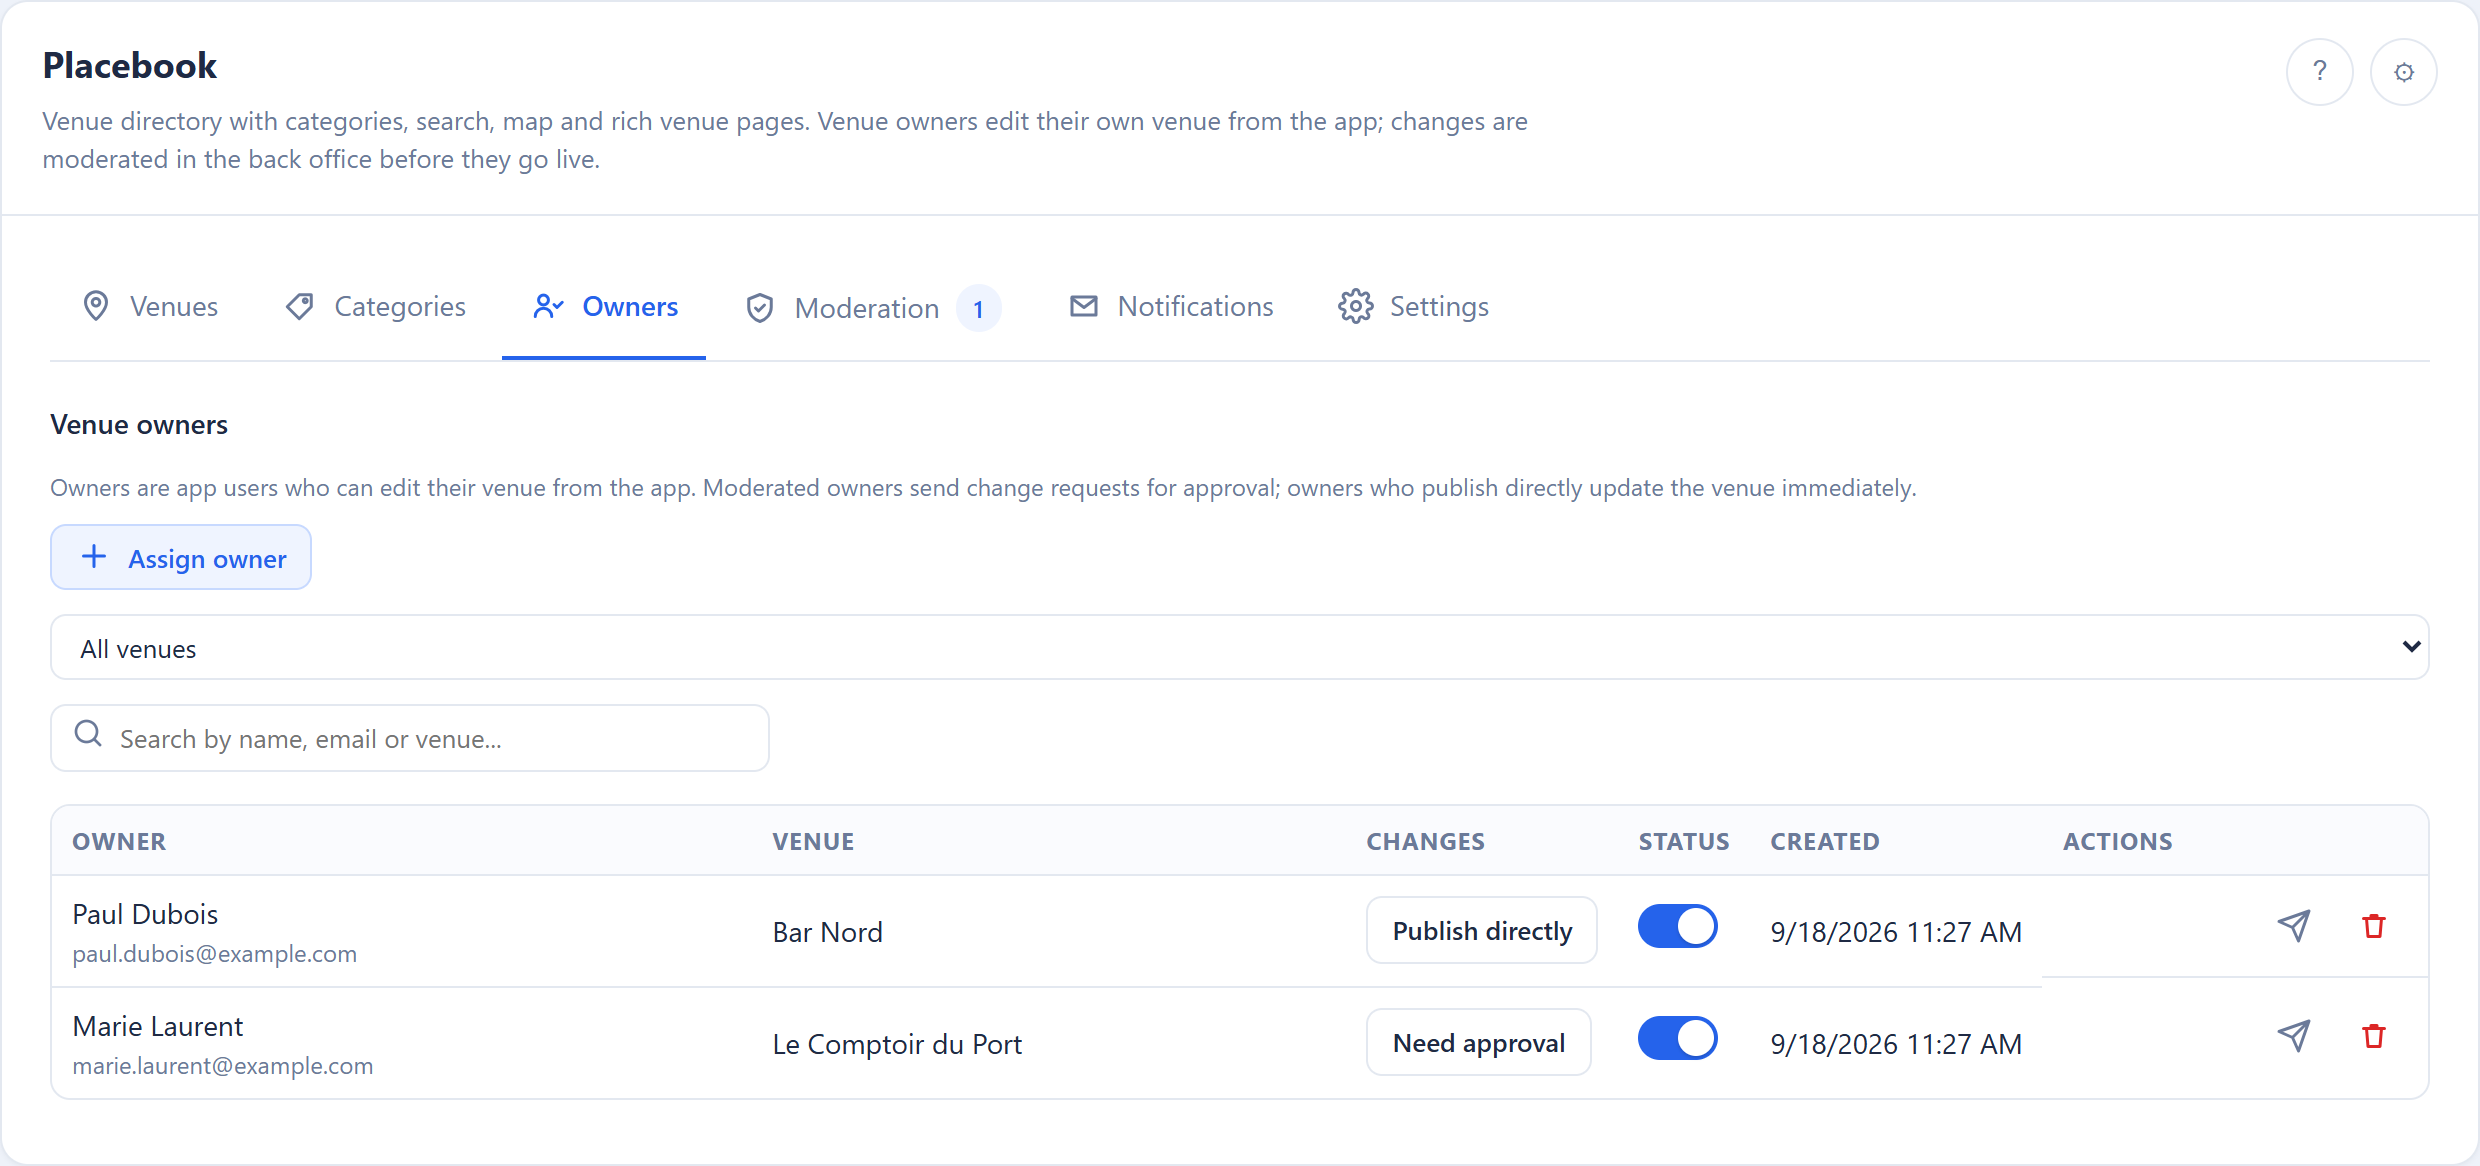Image resolution: width=2480 pixels, height=1166 pixels.
Task: Click Marie Laurent created date
Action: (x=1896, y=1044)
